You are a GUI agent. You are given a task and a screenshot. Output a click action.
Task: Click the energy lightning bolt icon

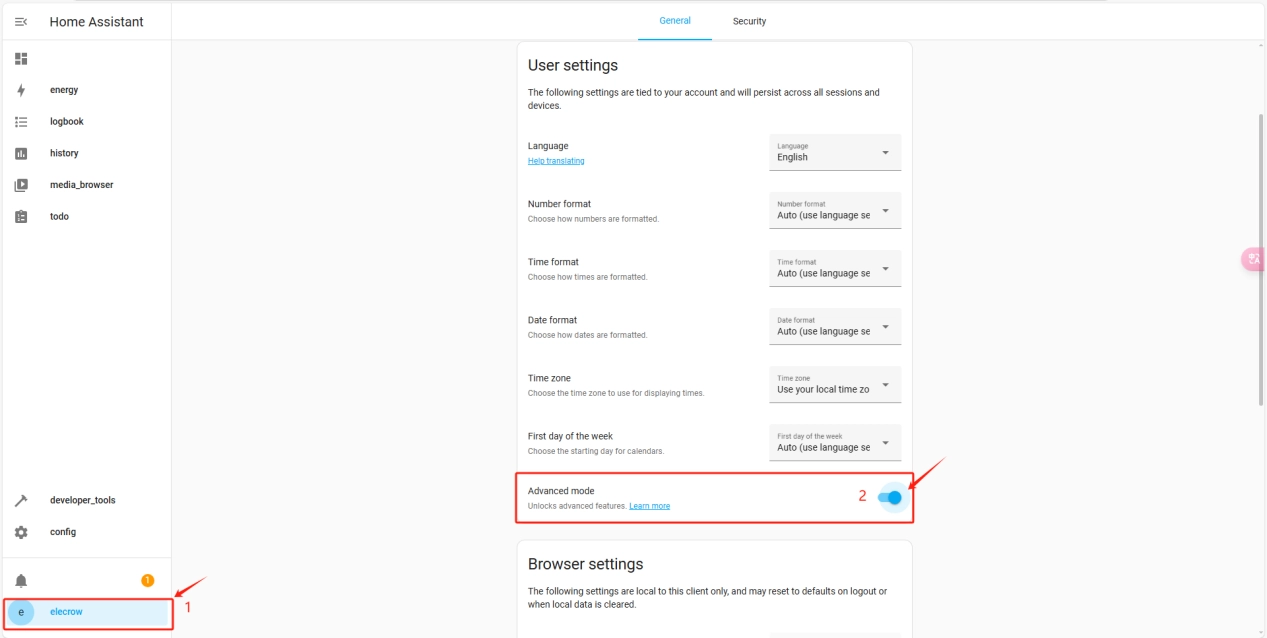point(21,90)
